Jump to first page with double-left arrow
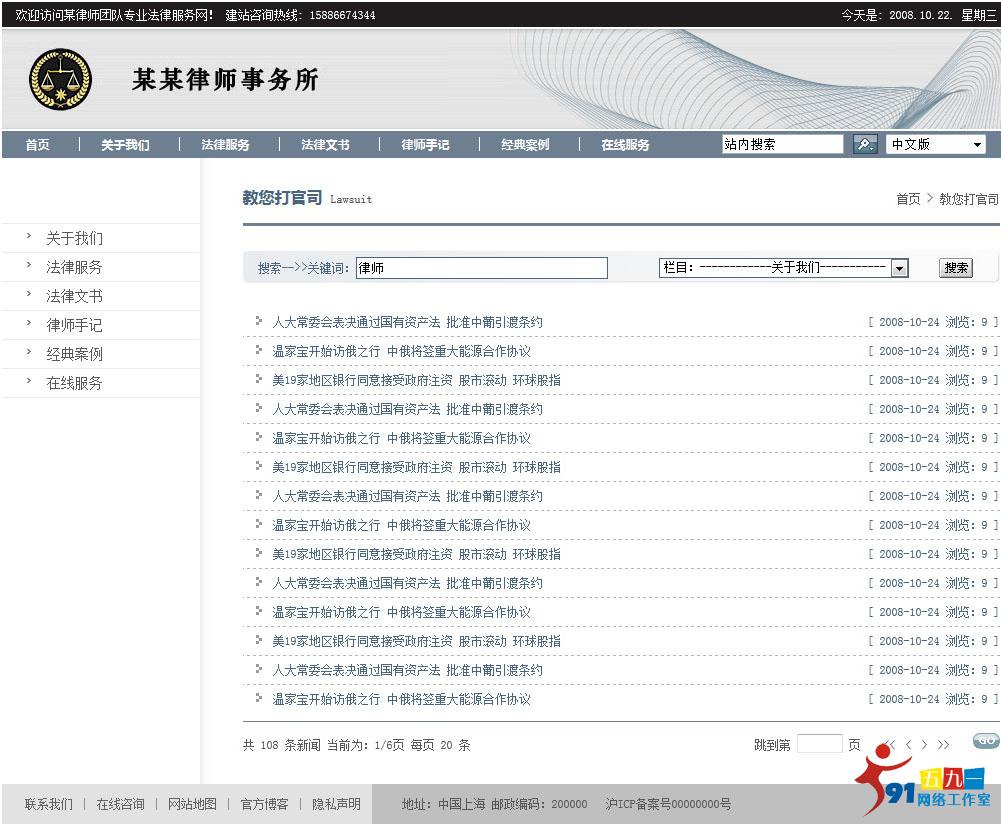Screen dimensions: 1001x824 889,743
